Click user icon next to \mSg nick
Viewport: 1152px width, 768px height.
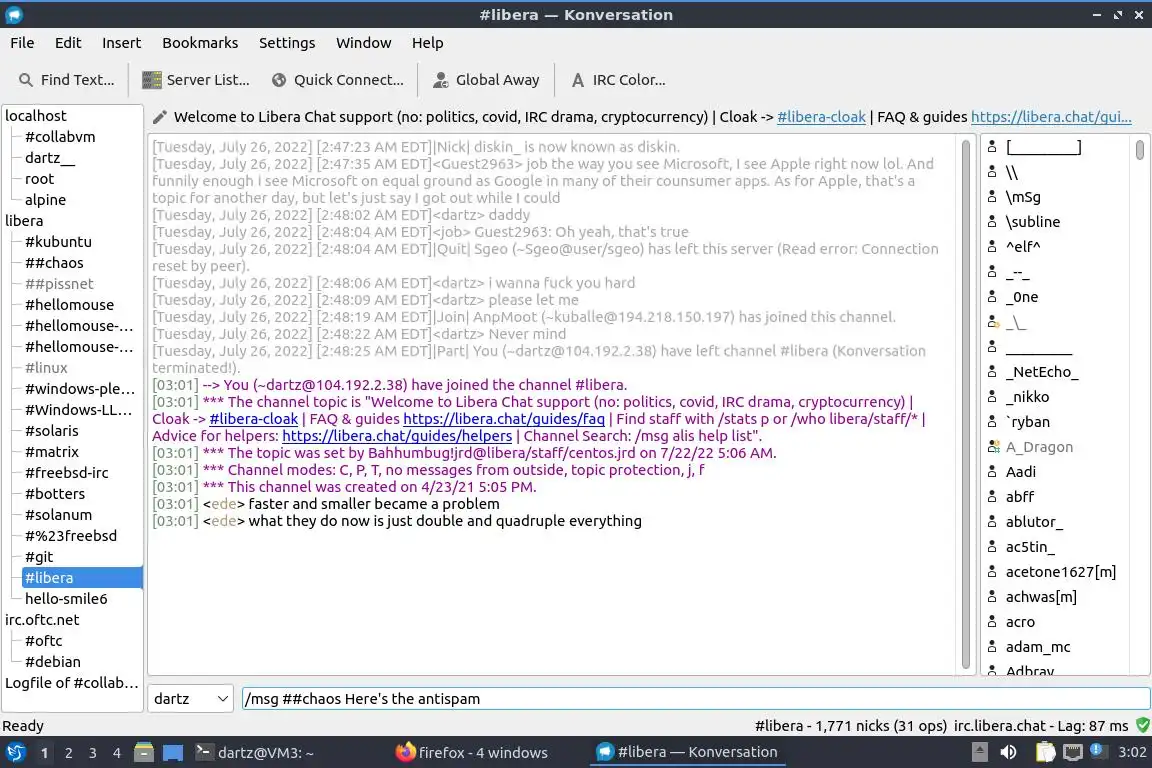(x=992, y=196)
